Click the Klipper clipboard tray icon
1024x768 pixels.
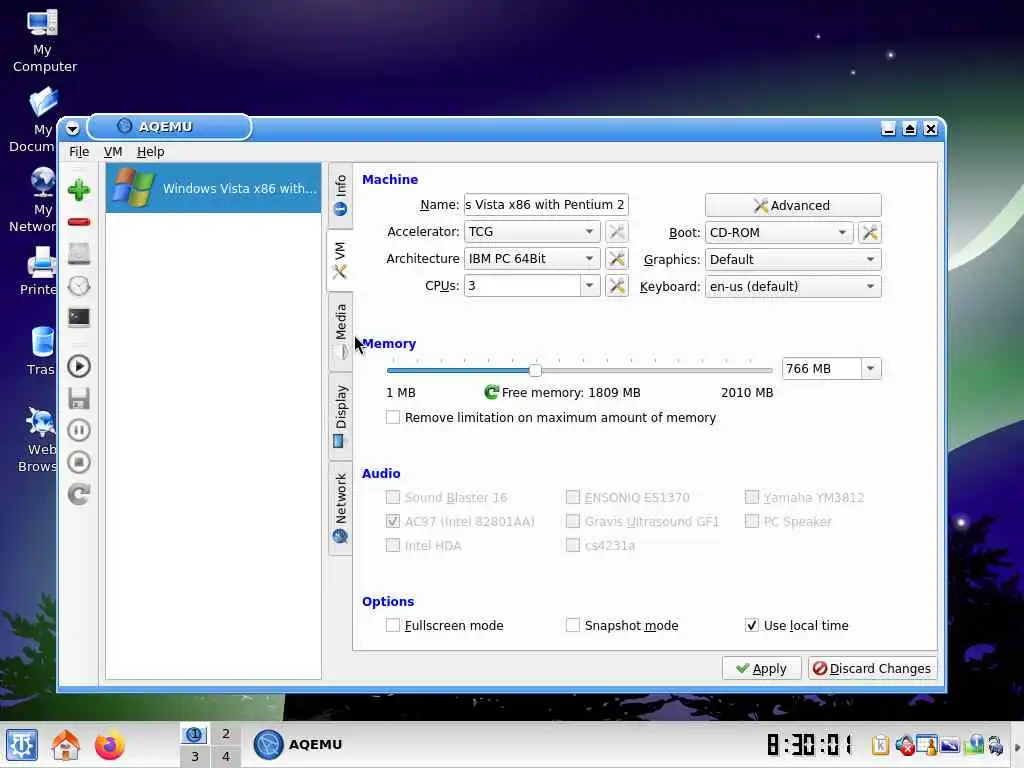[880, 745]
